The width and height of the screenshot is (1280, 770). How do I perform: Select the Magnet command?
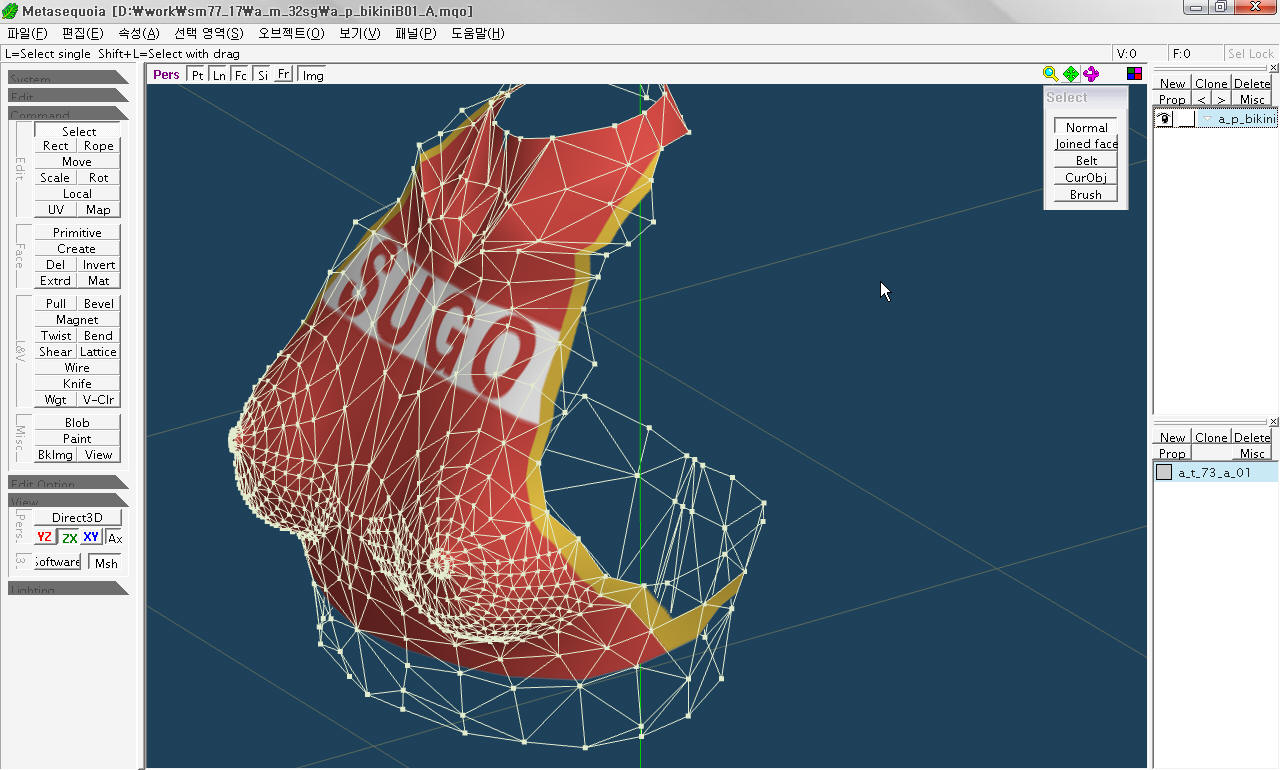[x=77, y=319]
